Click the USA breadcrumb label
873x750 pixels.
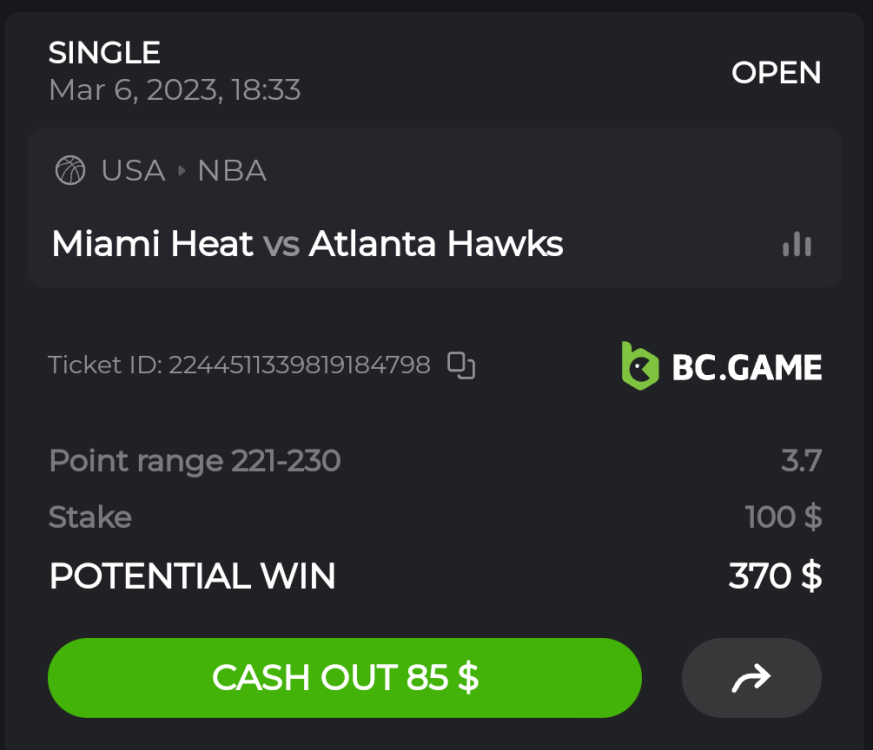pos(133,170)
